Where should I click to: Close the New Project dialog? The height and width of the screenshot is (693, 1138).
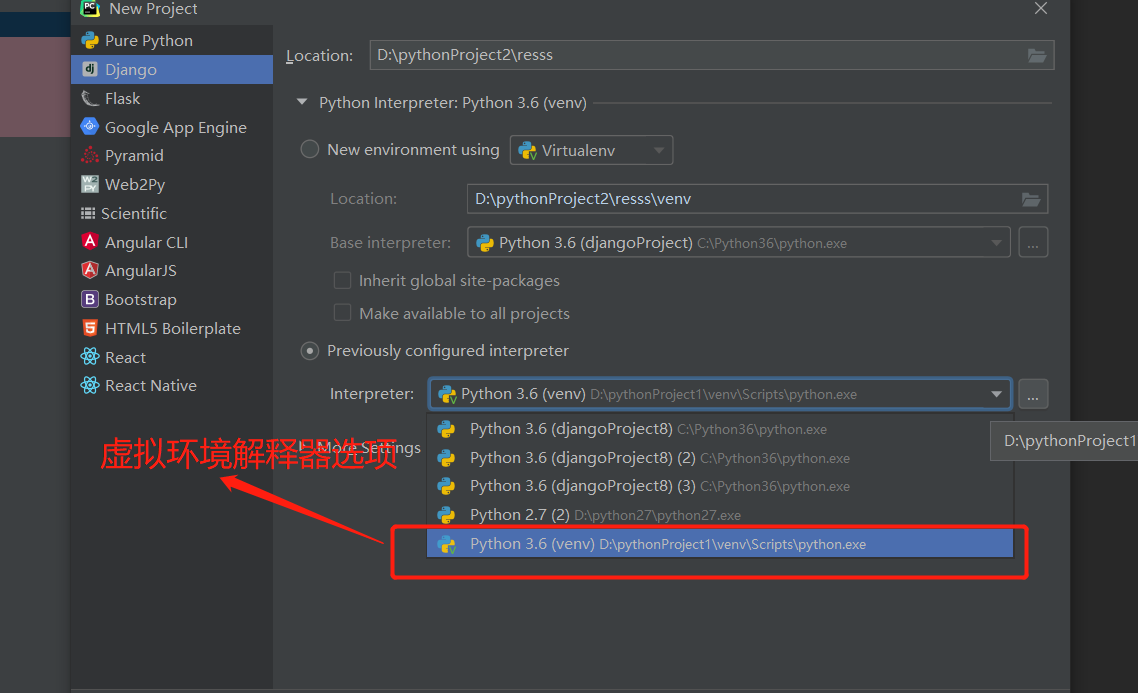pyautogui.click(x=1041, y=8)
